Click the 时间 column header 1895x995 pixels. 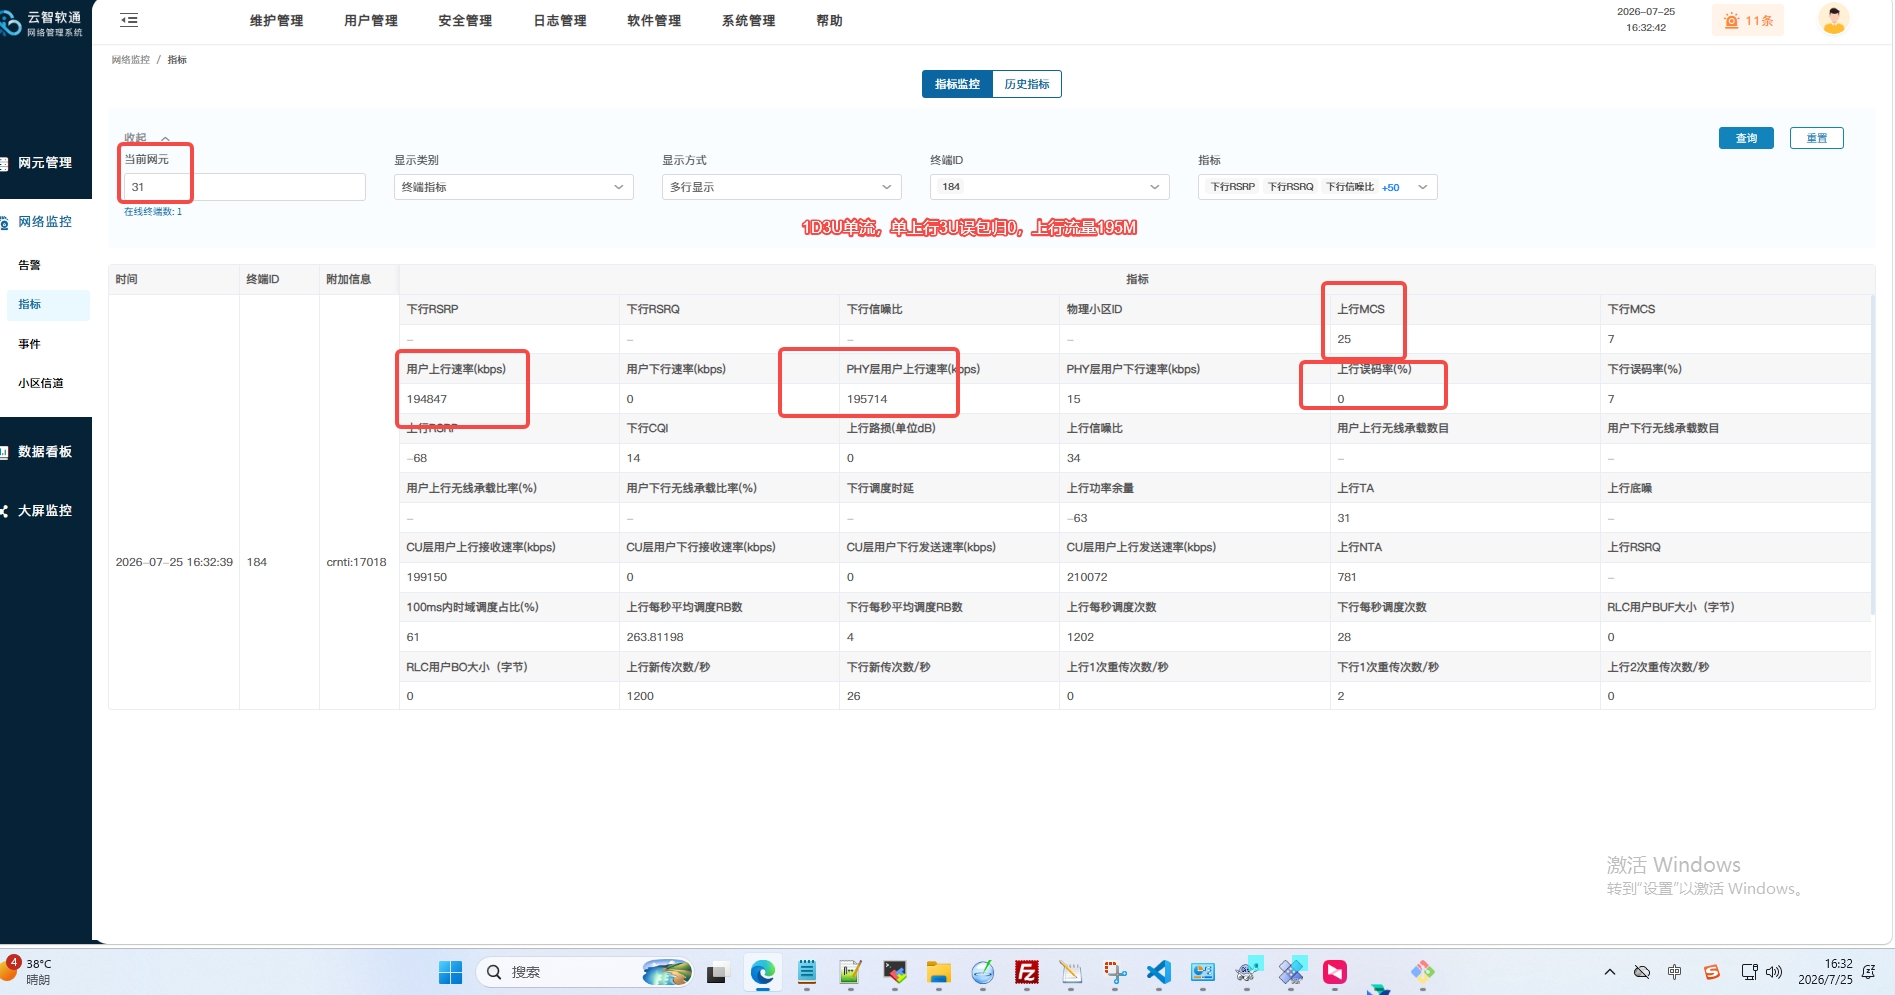click(x=174, y=279)
